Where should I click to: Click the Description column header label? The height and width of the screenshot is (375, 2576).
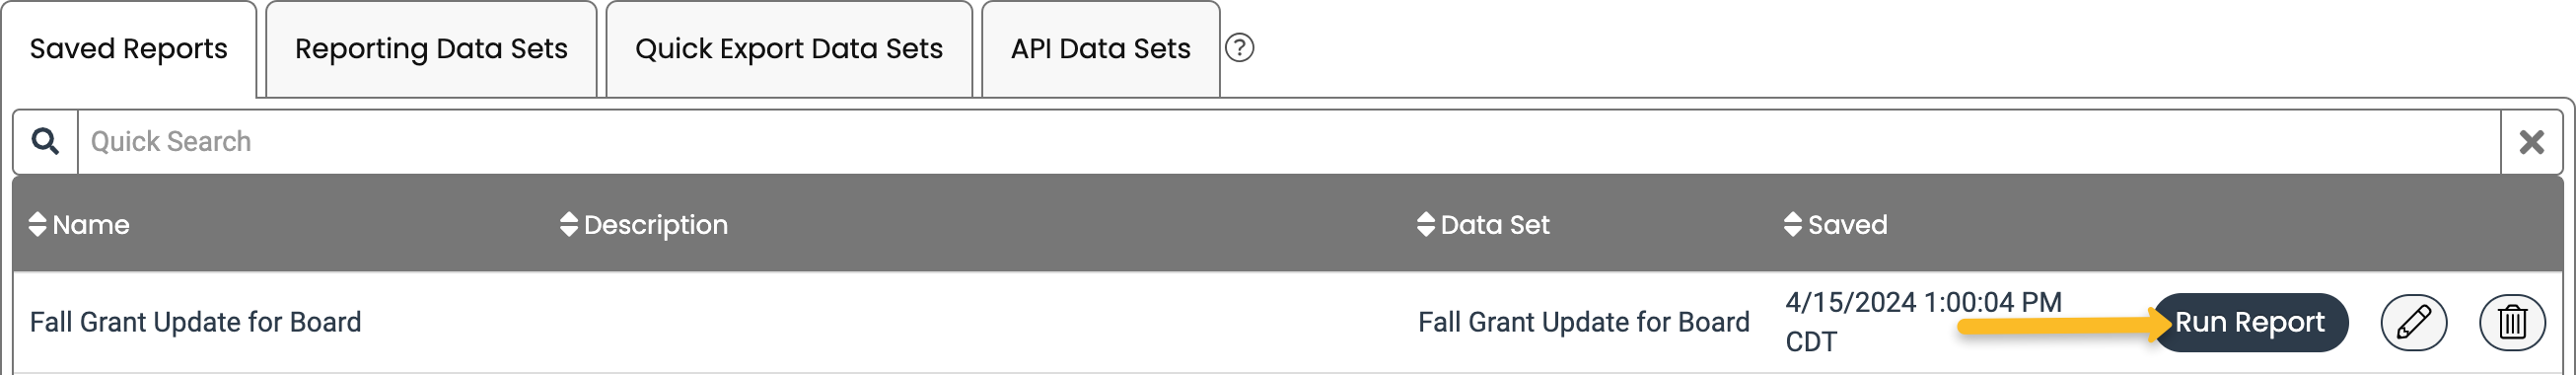point(656,225)
